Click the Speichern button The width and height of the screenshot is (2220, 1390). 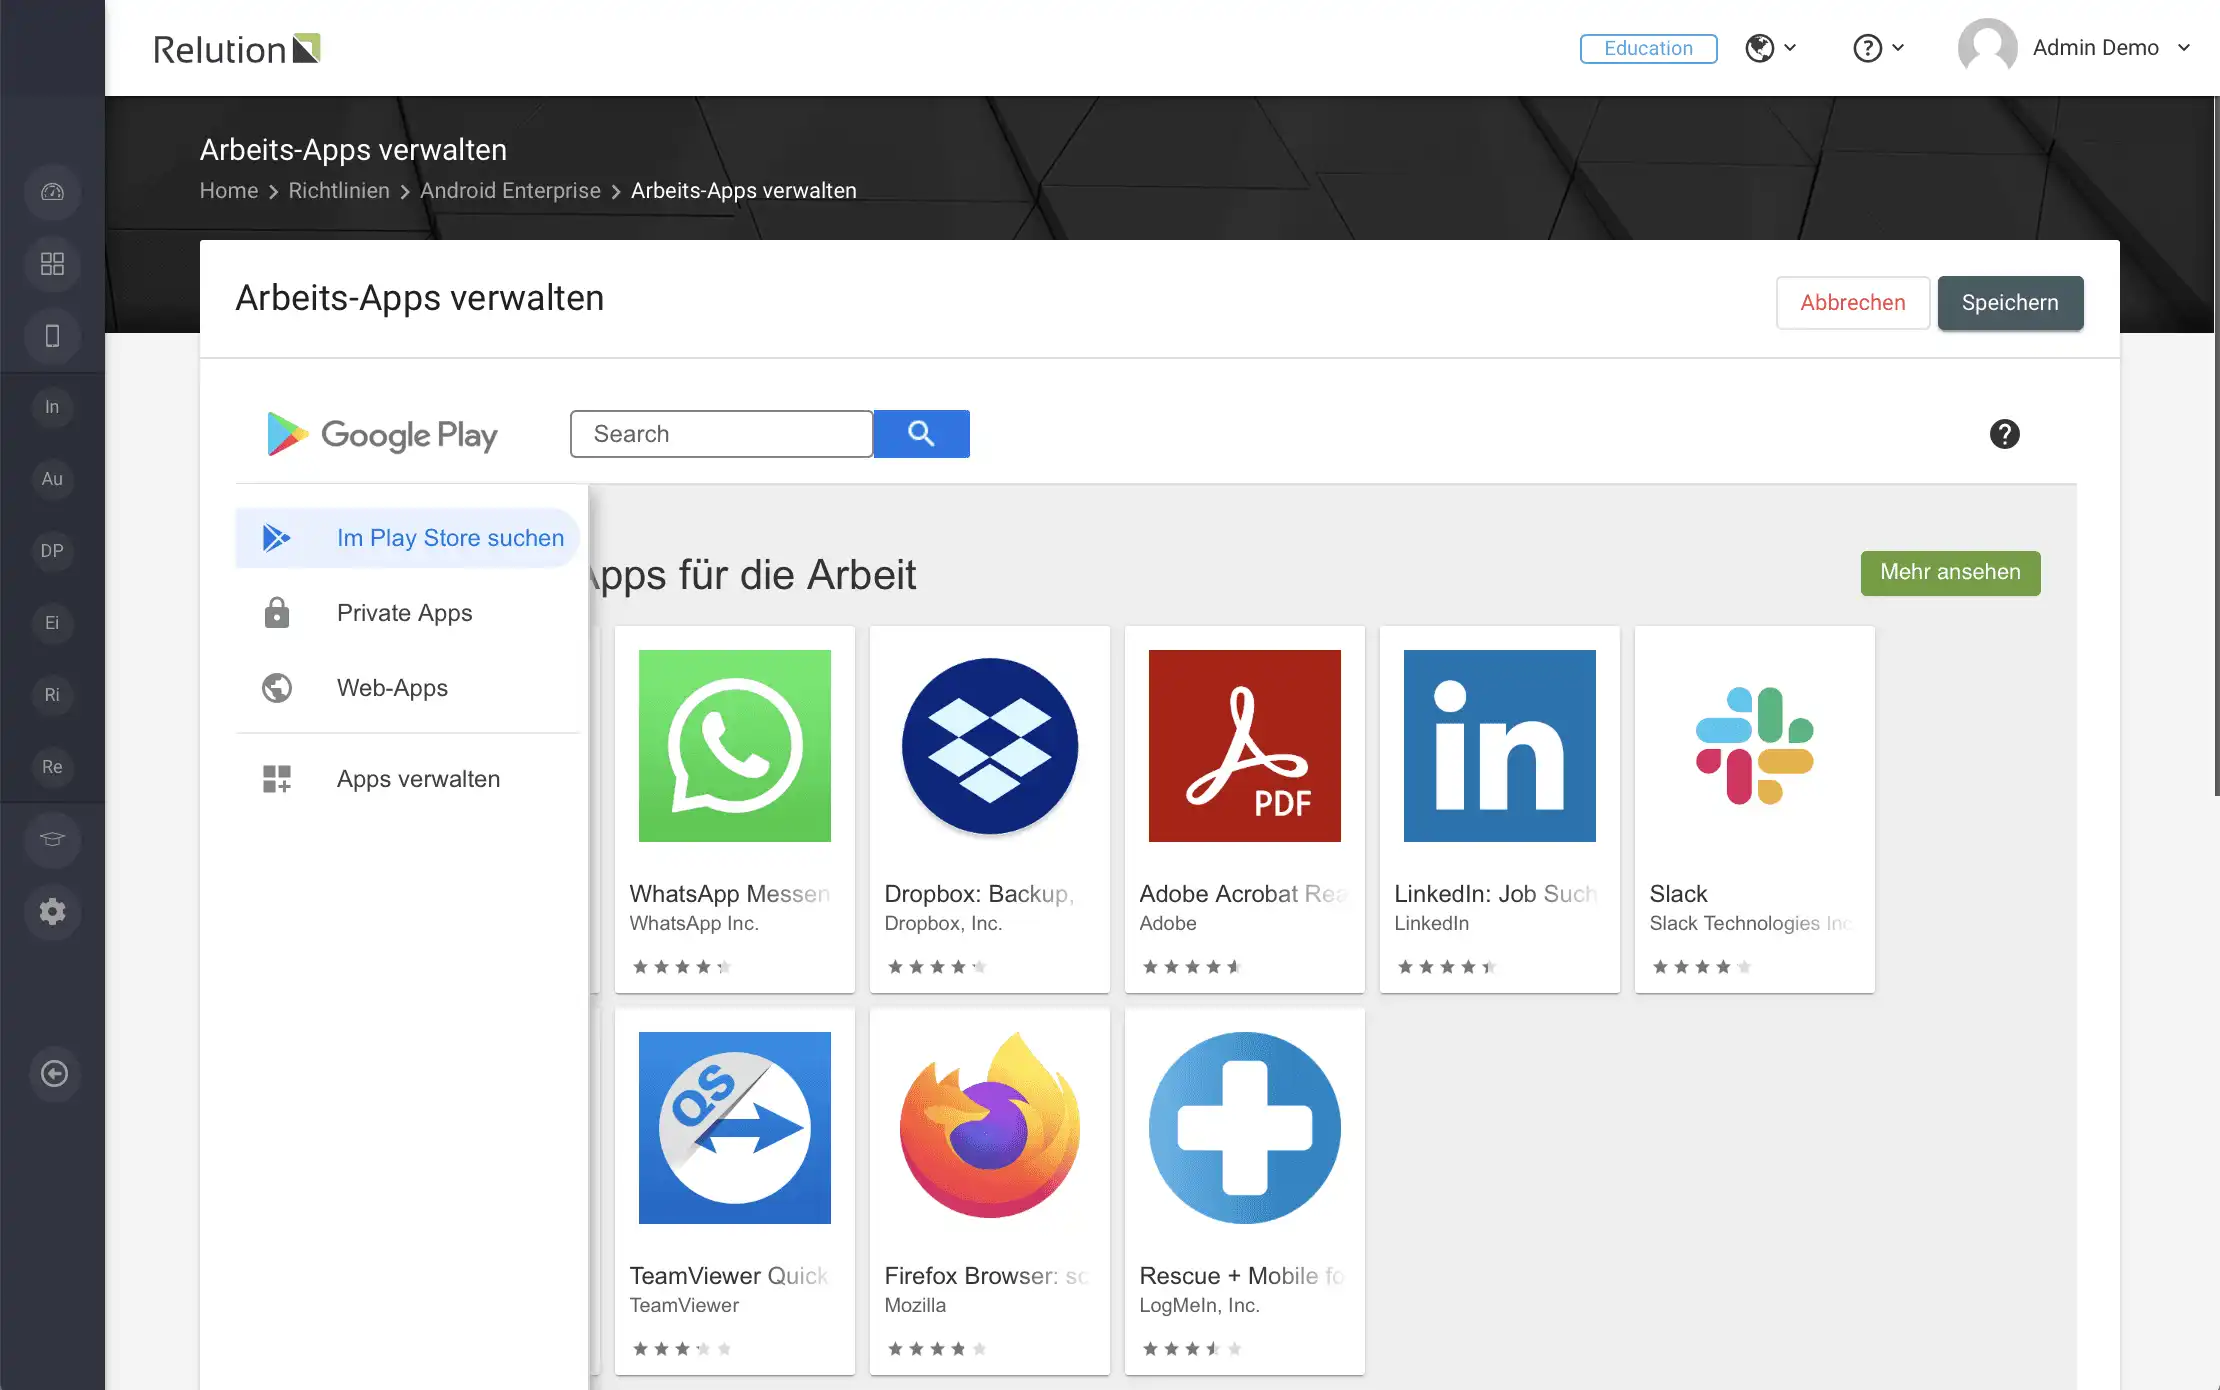coord(2010,303)
